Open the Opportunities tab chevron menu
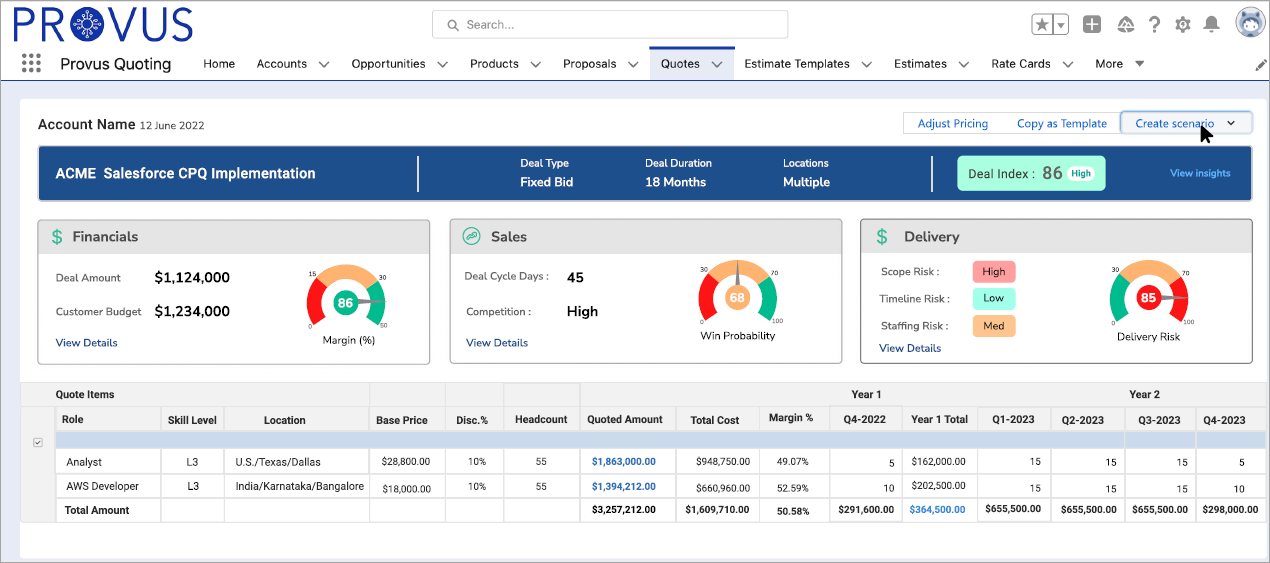 tap(441, 64)
